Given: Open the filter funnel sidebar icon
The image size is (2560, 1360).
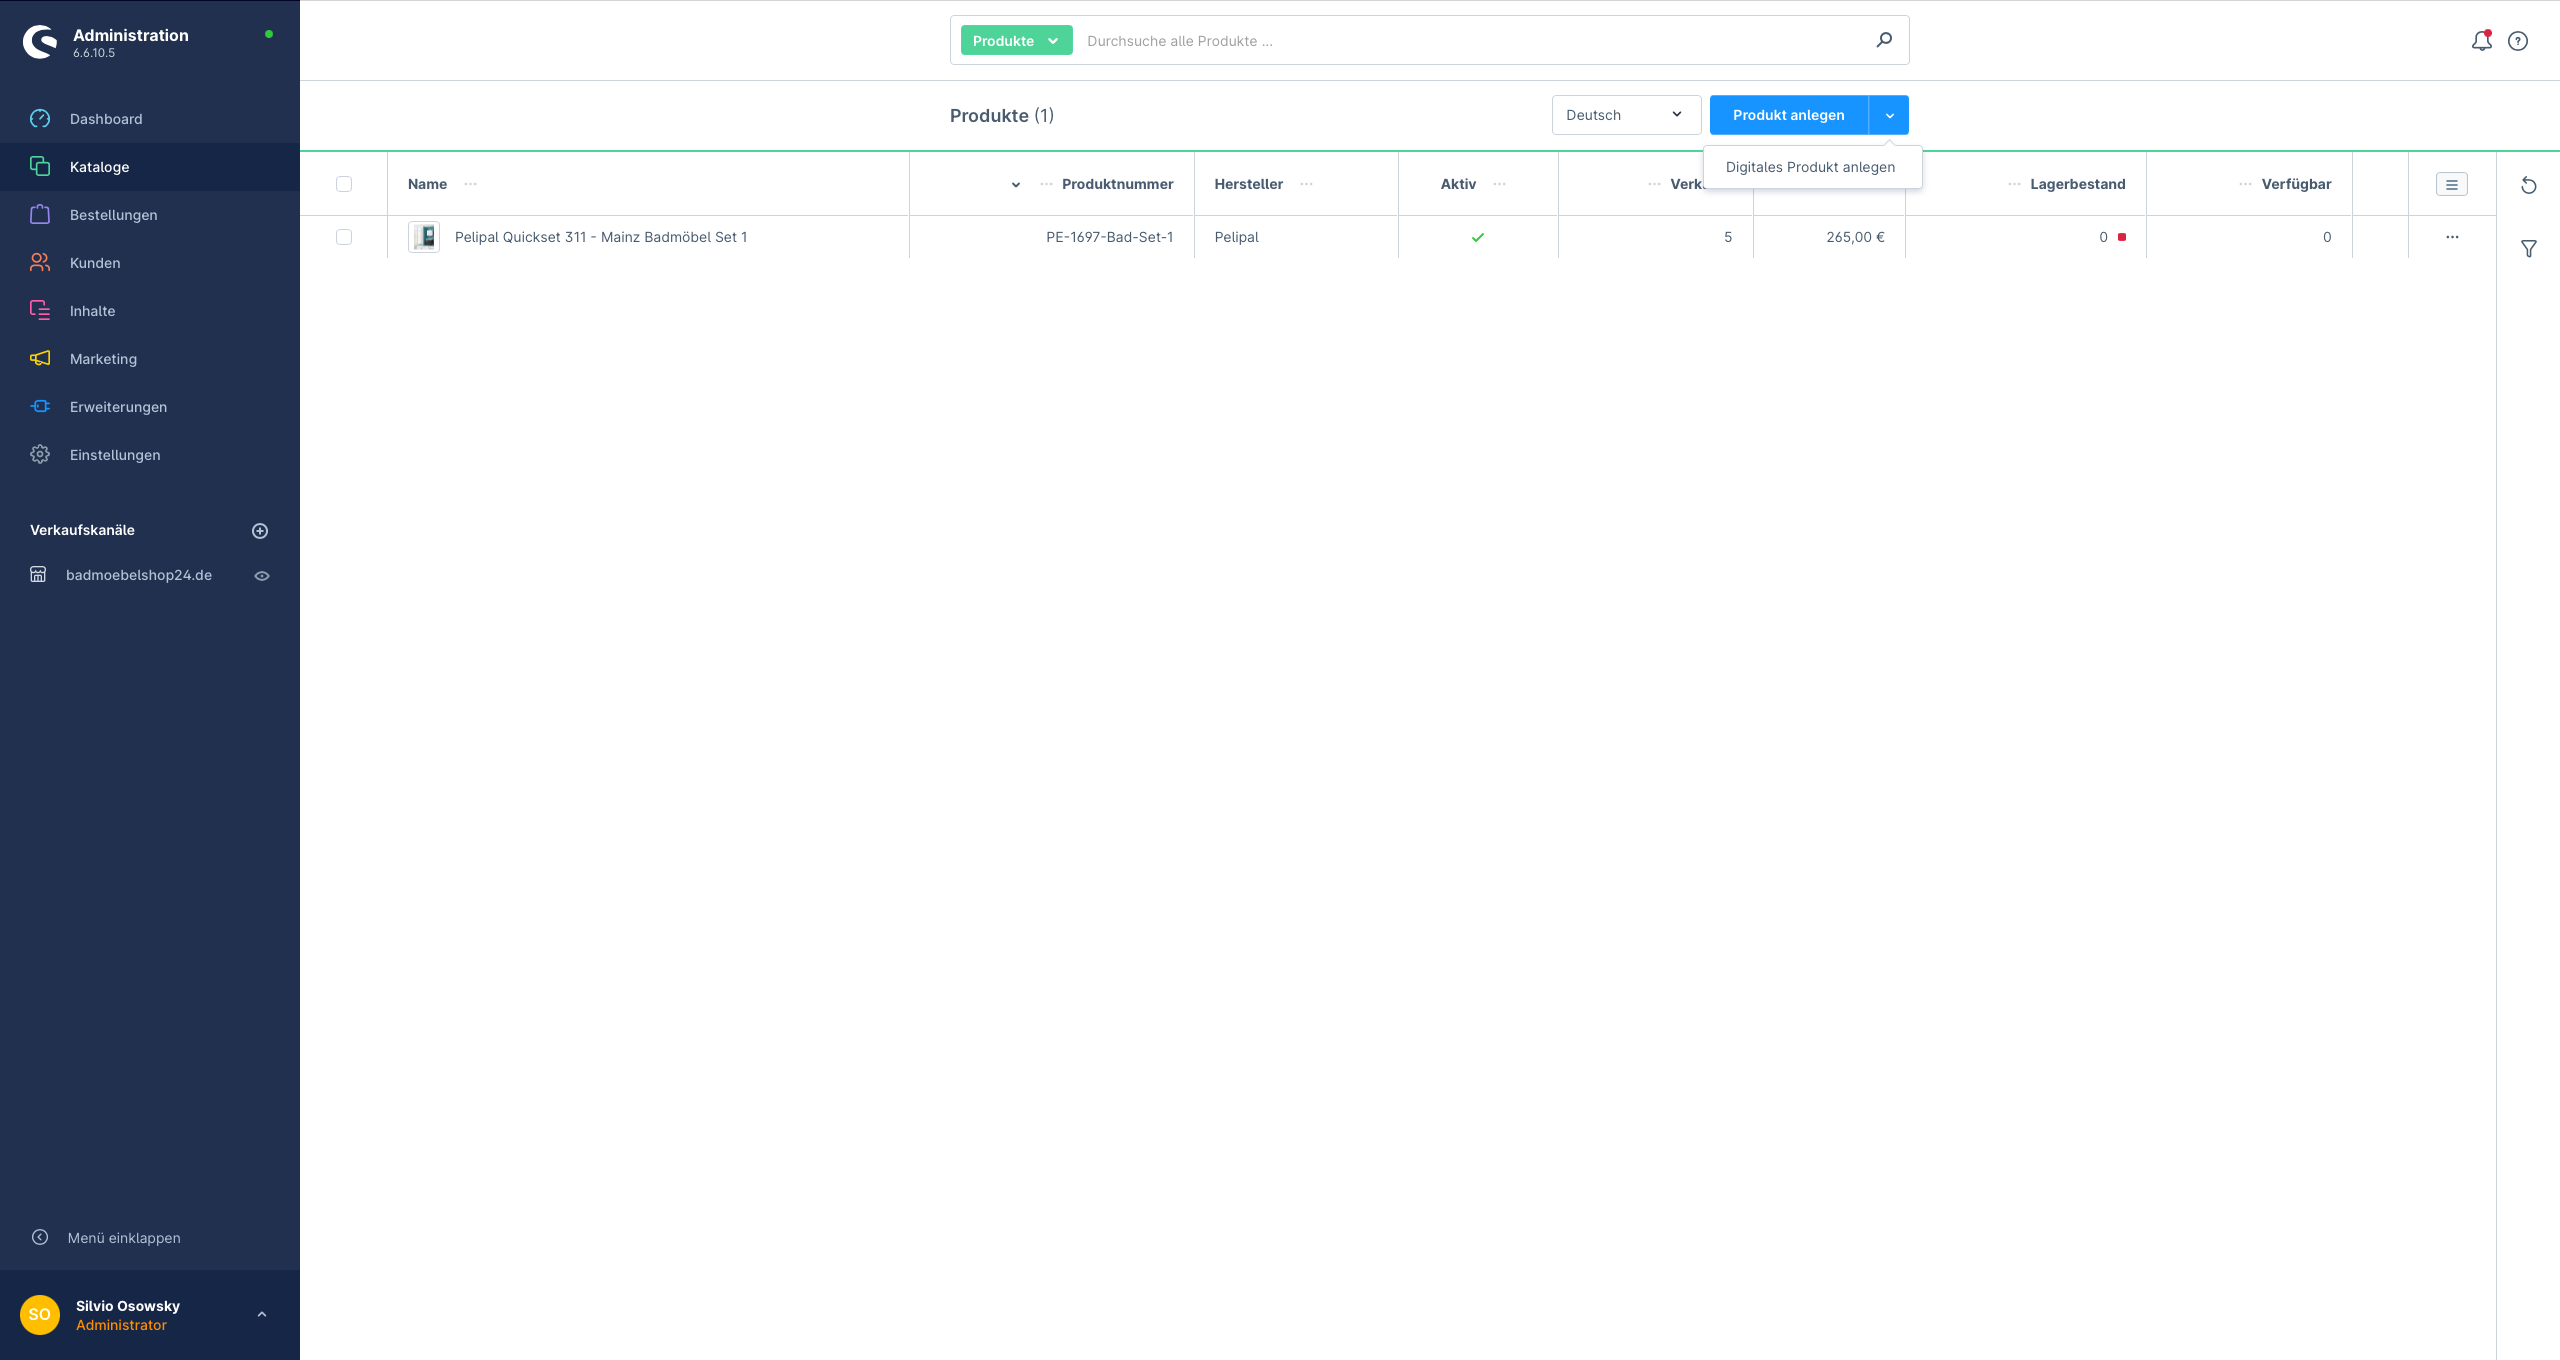Looking at the screenshot, I should point(2528,249).
